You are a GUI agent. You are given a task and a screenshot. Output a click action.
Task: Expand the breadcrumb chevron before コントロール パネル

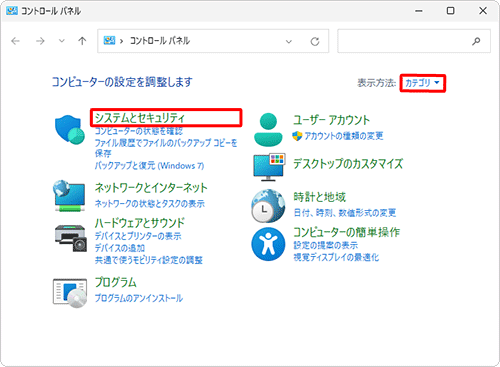coord(121,41)
